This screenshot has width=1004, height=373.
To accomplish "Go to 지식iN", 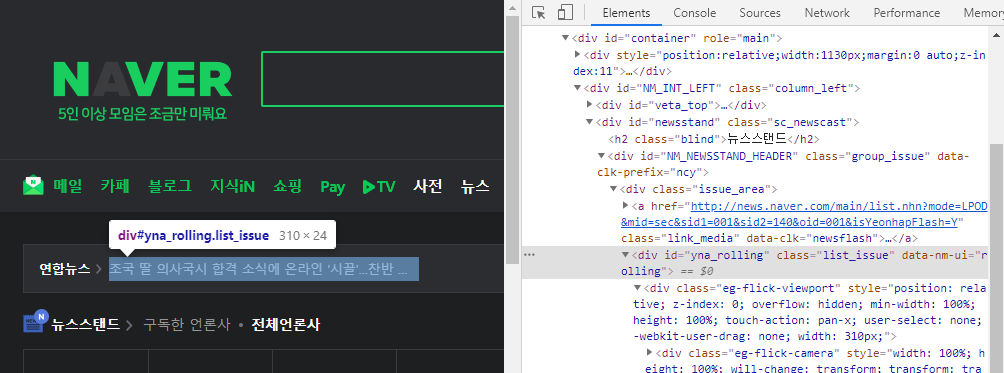I will (x=232, y=186).
